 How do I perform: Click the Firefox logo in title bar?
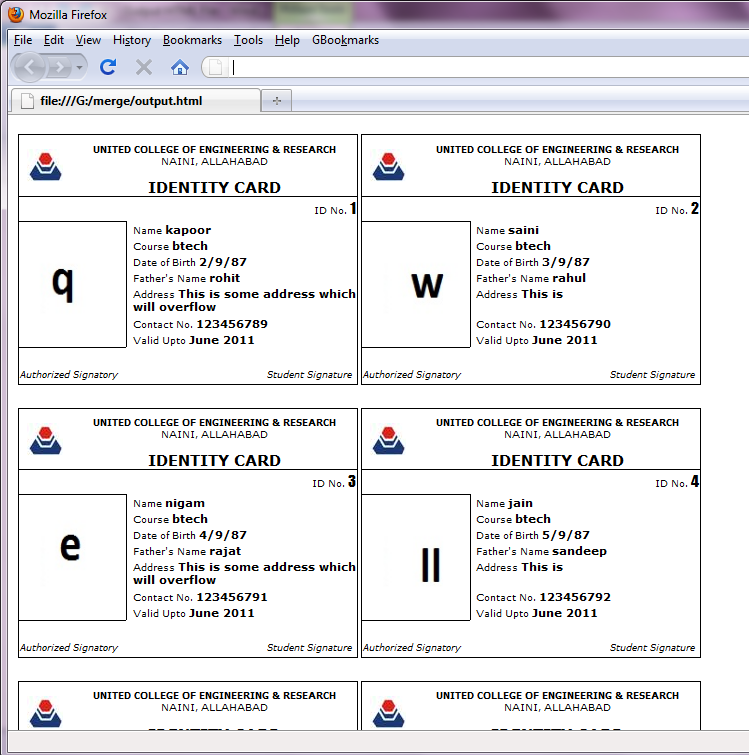tap(16, 14)
